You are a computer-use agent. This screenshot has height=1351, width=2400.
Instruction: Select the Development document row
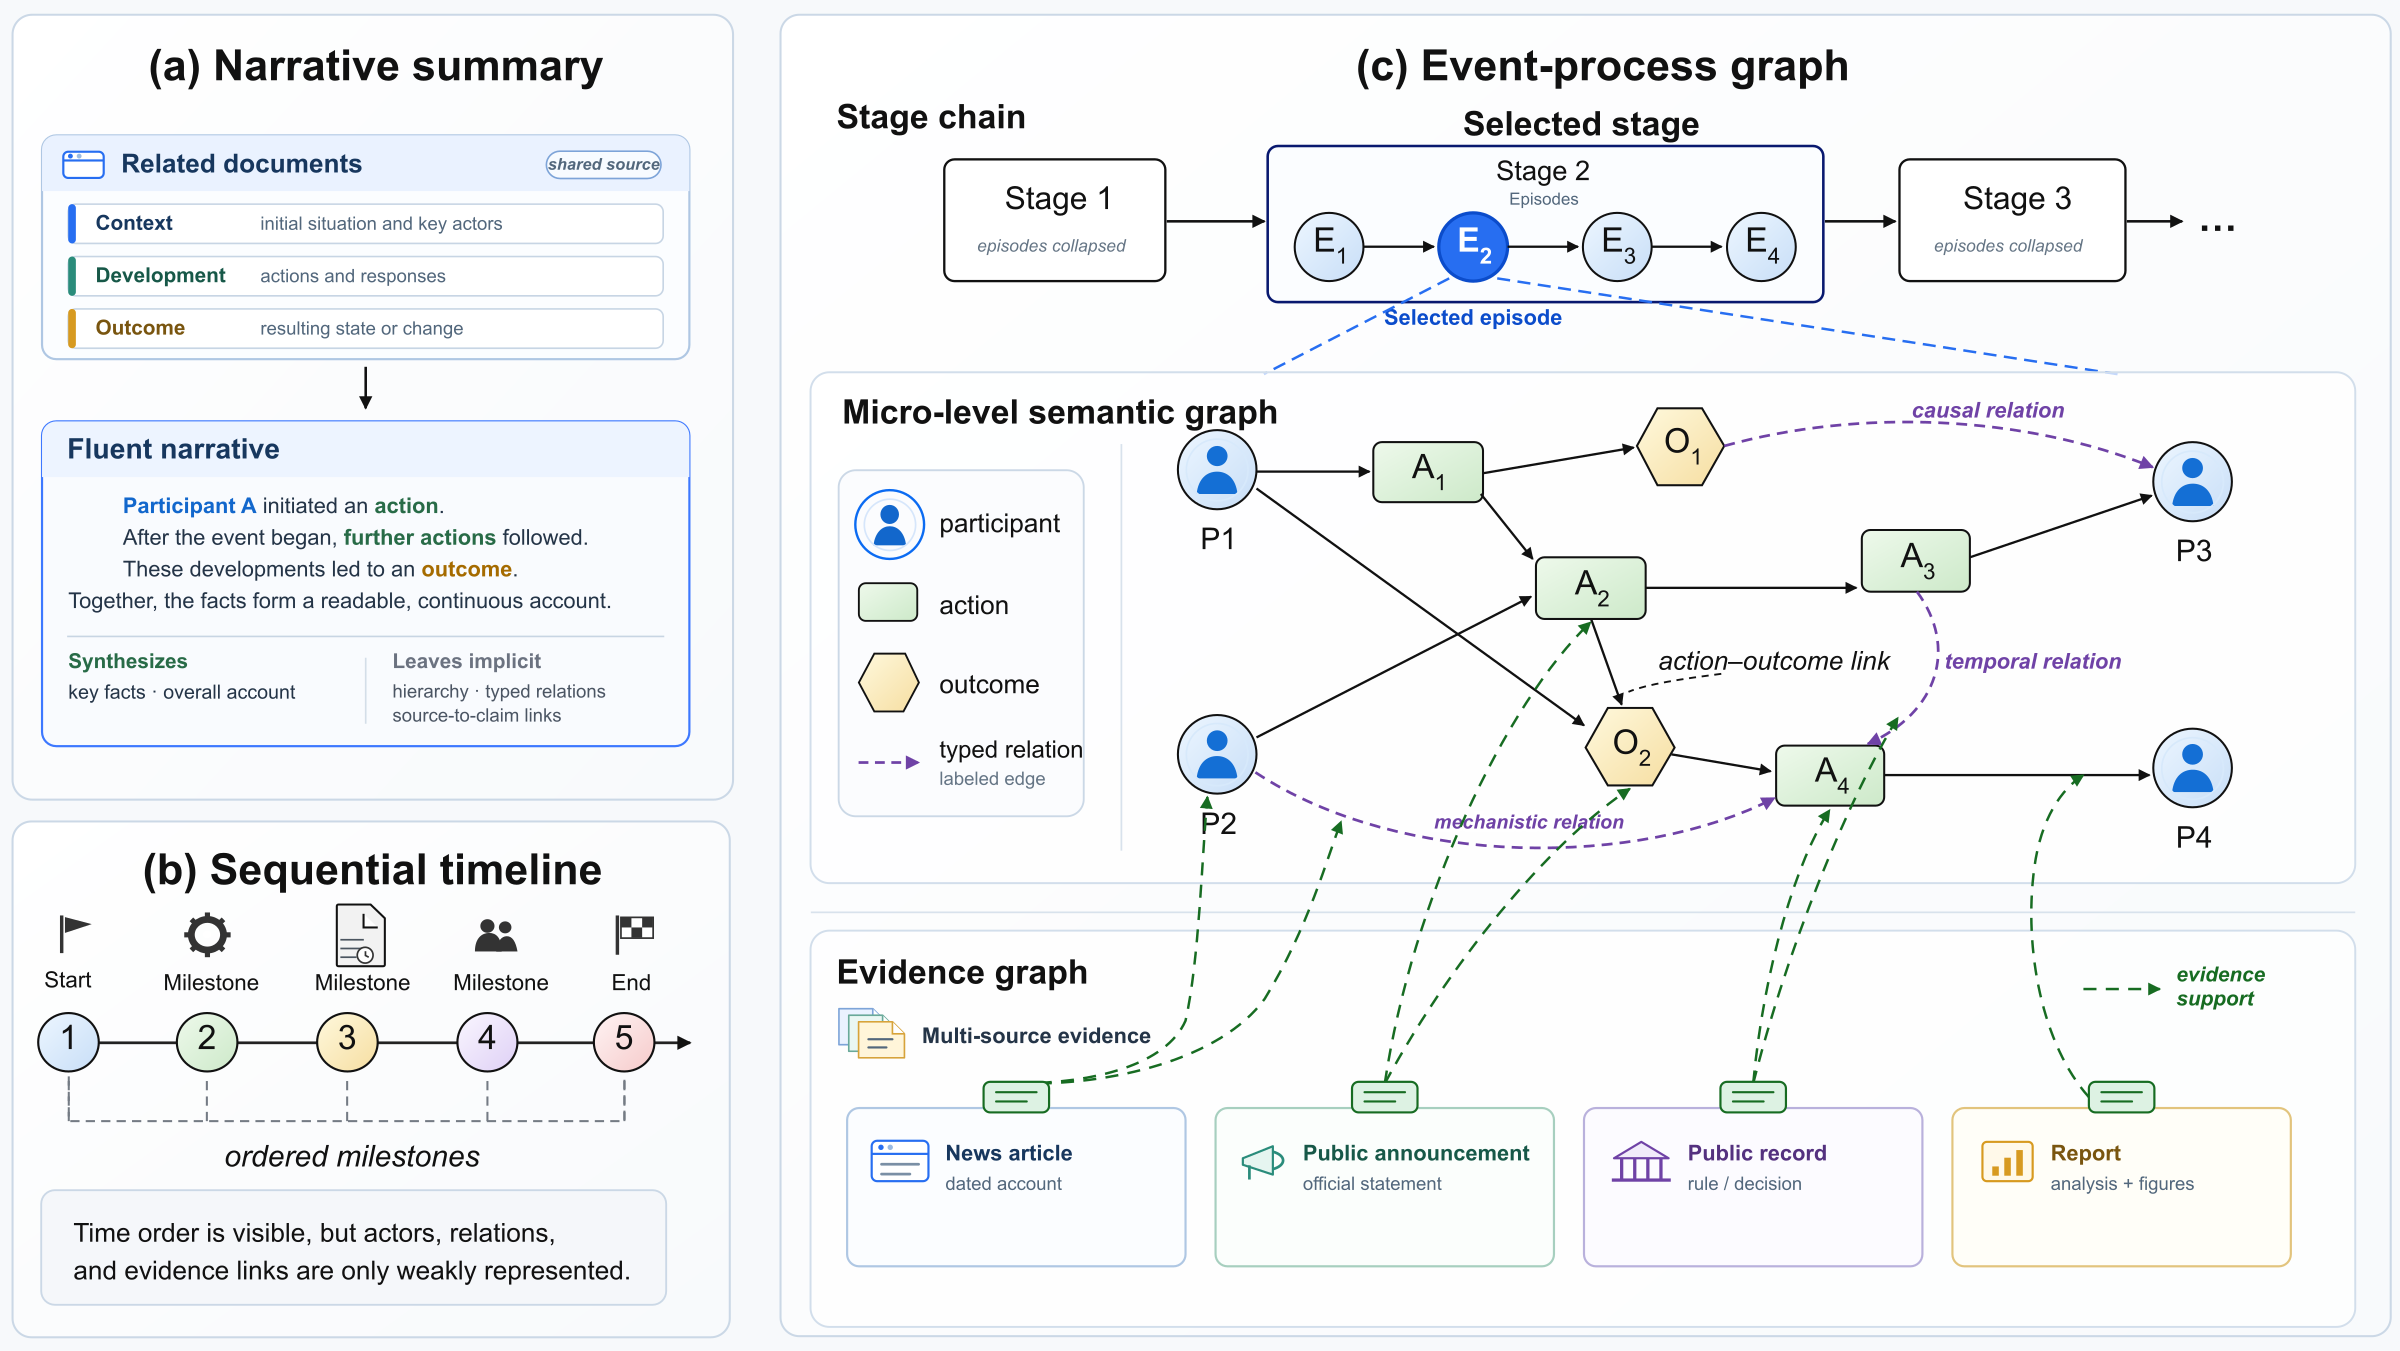pyautogui.click(x=365, y=275)
